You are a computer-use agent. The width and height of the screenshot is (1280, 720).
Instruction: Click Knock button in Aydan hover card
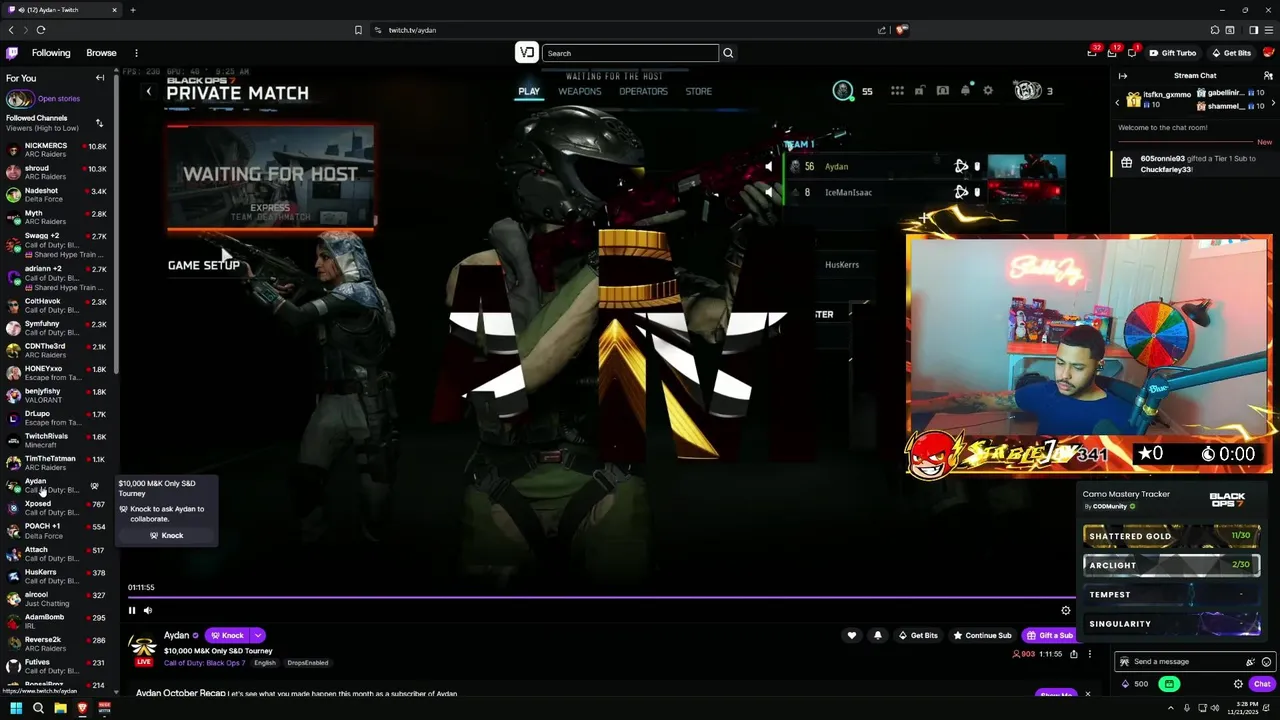[x=166, y=536]
